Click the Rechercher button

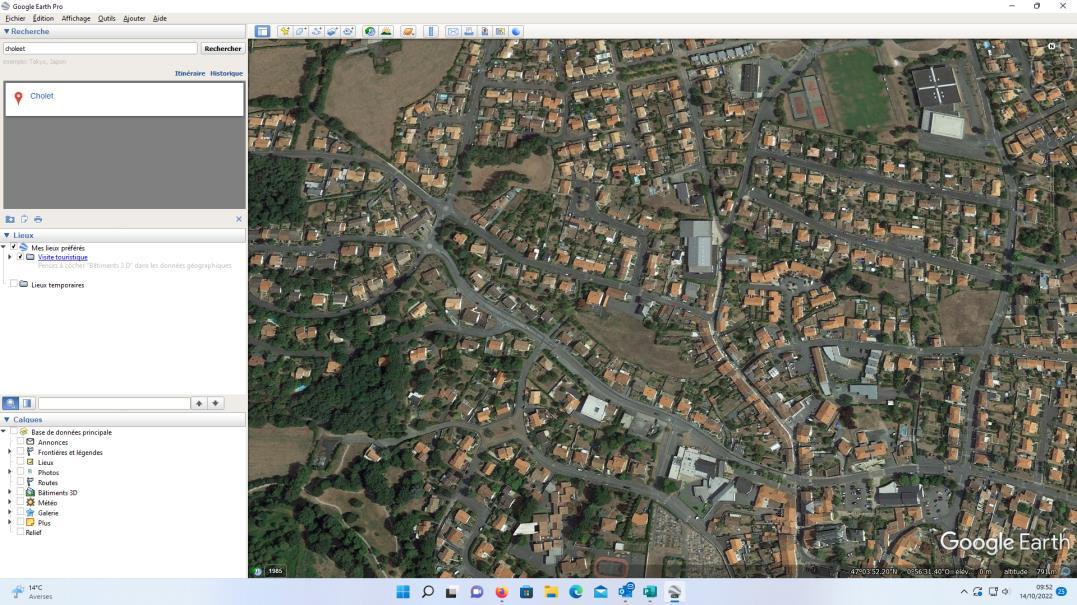click(223, 49)
